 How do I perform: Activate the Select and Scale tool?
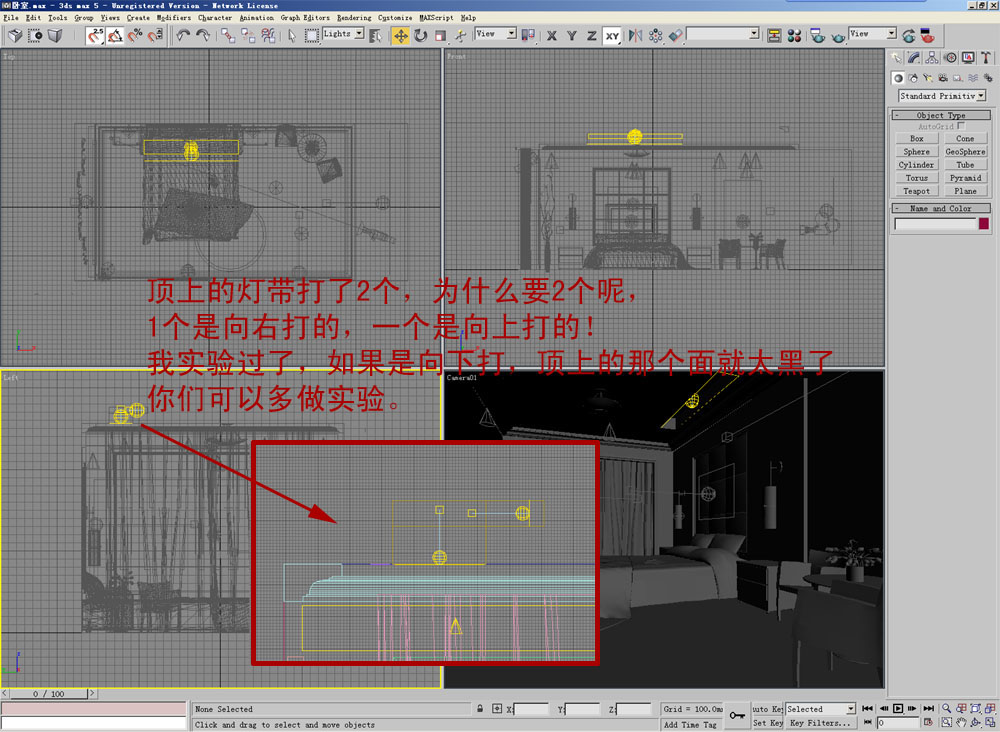(440, 36)
